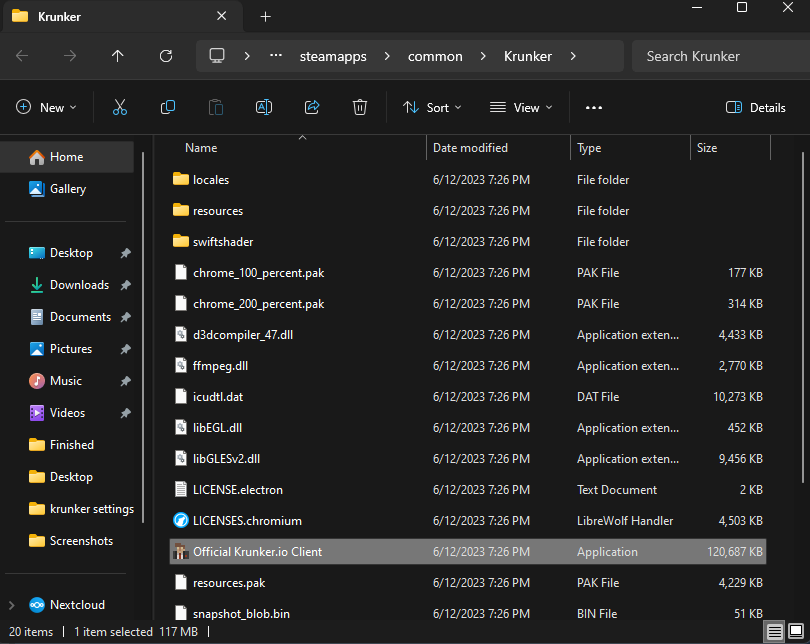
Task: Select resources.pak file
Action: tap(468, 583)
